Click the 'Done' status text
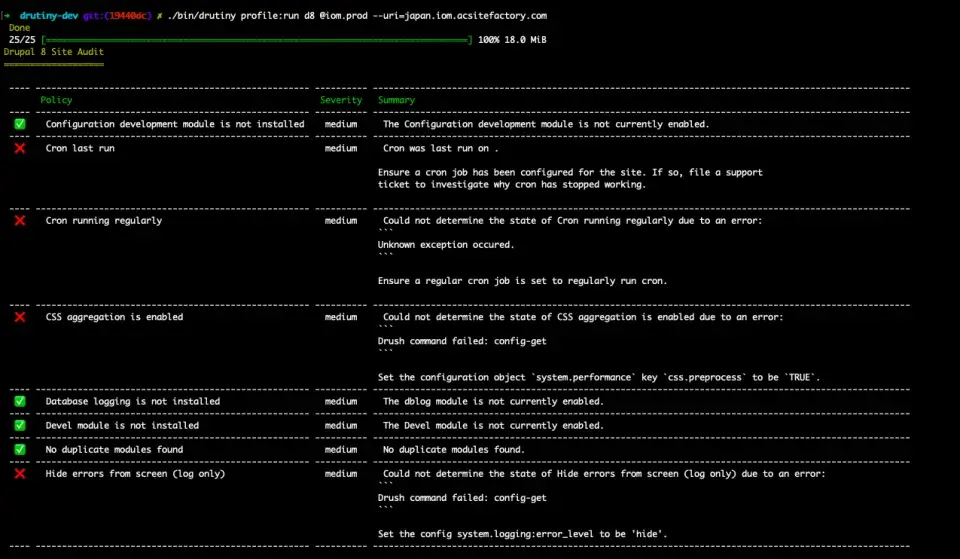This screenshot has height=559, width=960. [20, 28]
